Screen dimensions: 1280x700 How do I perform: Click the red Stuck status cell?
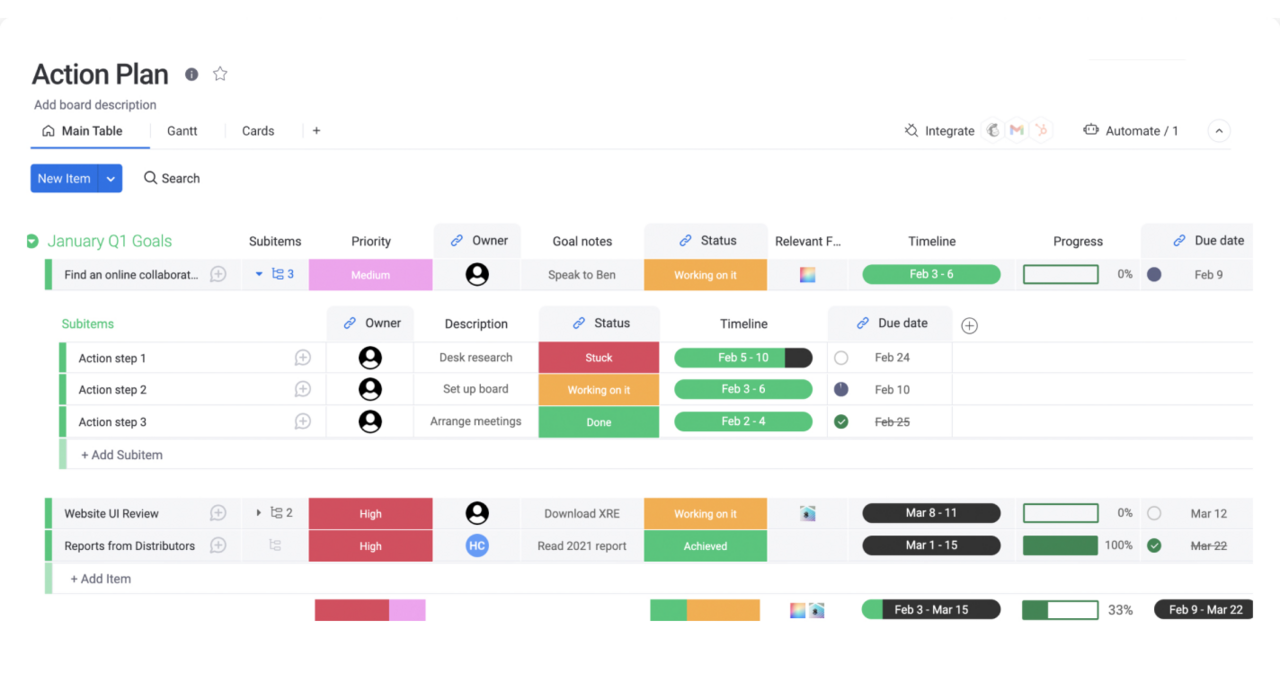(x=598, y=358)
